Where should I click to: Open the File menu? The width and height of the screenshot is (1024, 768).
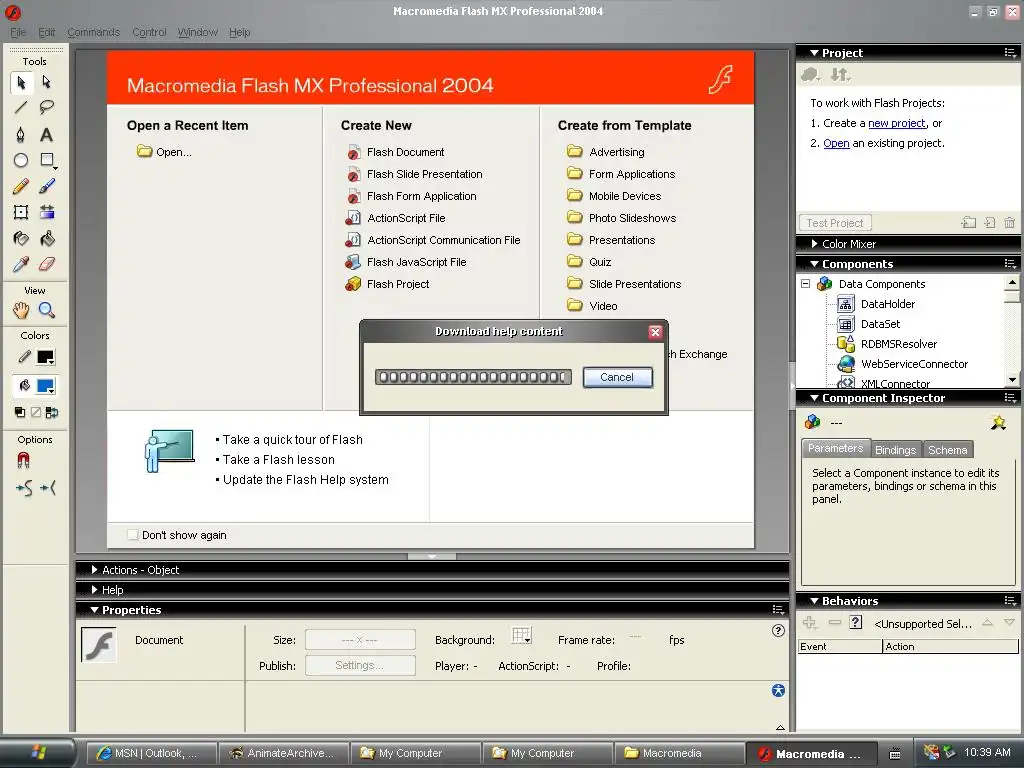tap(18, 32)
